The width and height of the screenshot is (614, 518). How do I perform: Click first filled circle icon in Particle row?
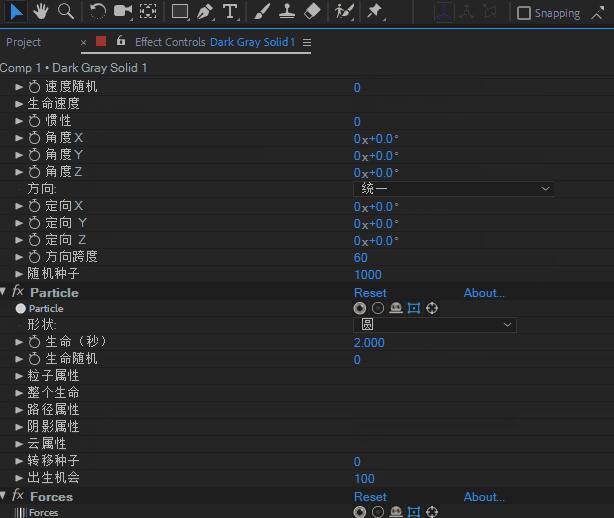point(360,308)
